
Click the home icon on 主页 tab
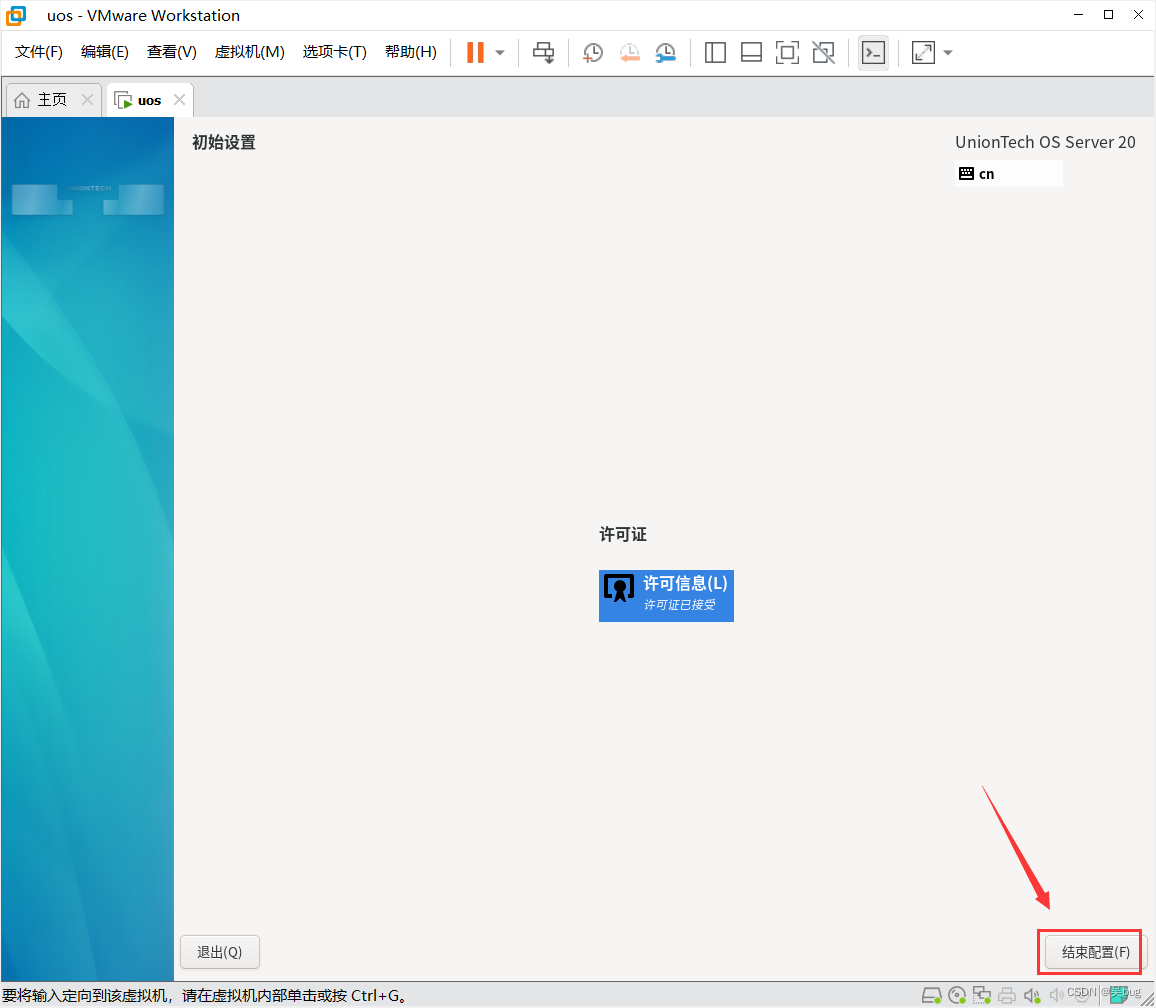(x=22, y=100)
